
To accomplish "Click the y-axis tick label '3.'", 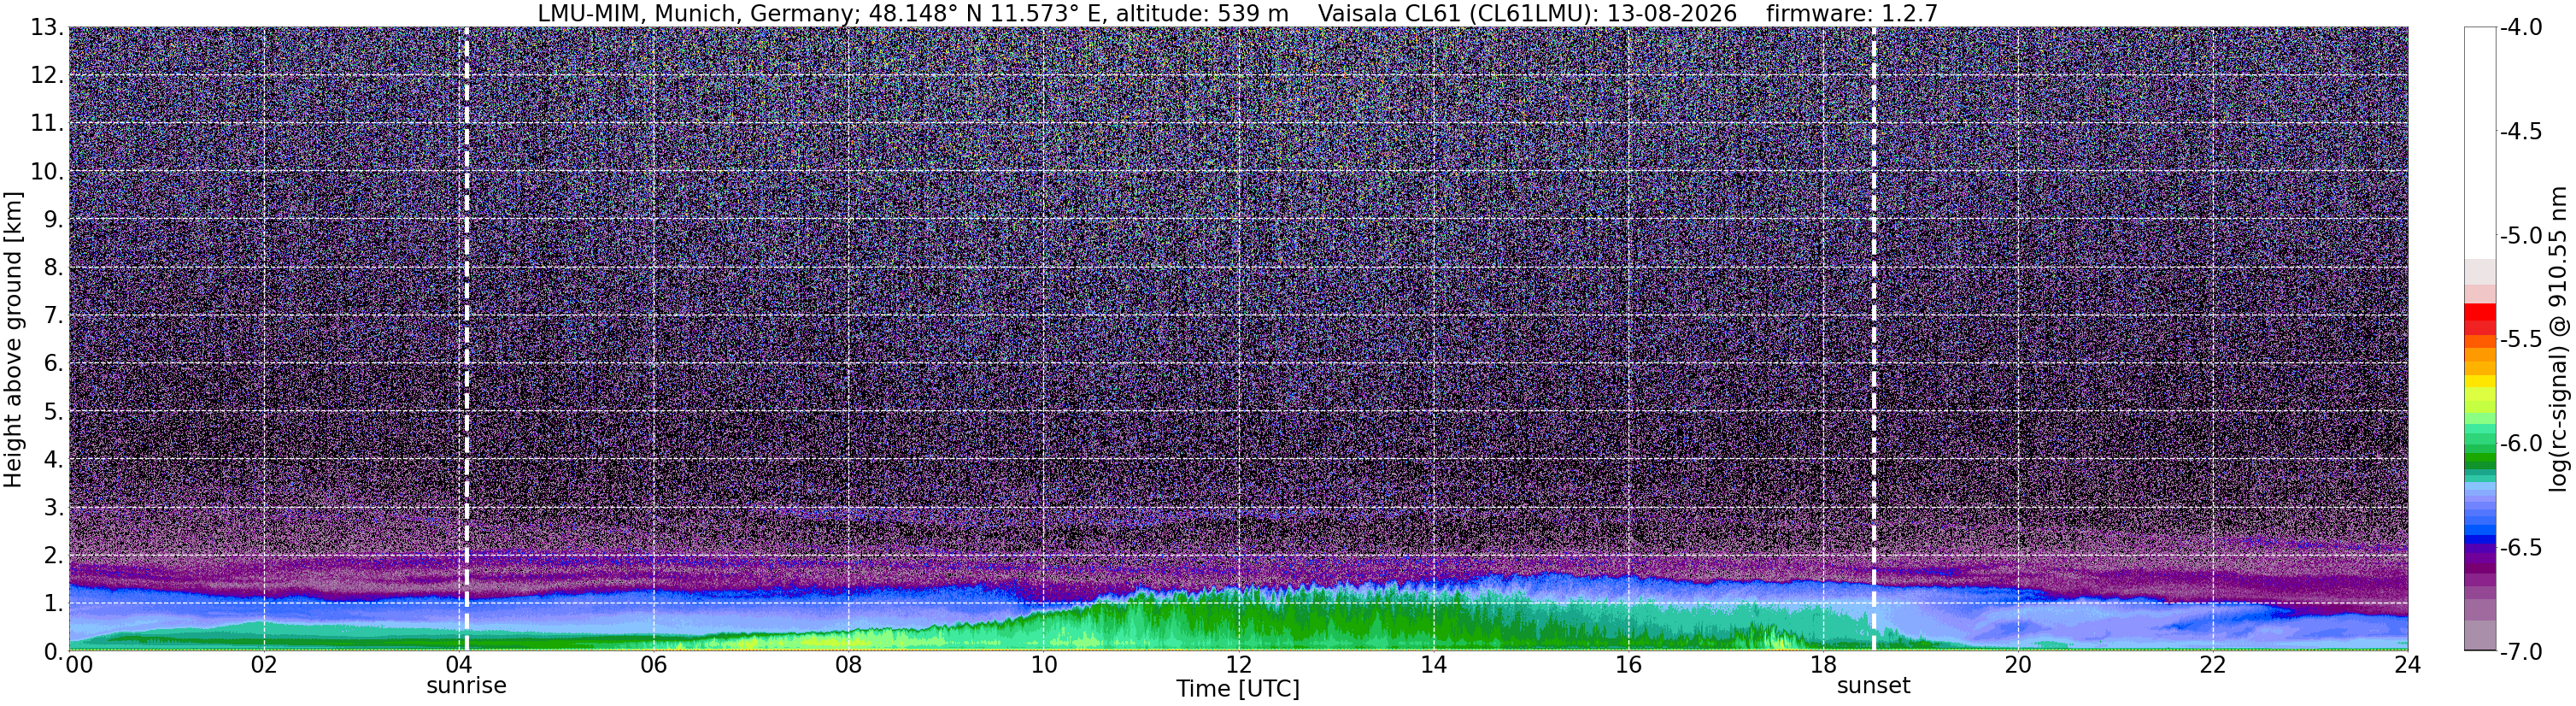I will point(55,507).
